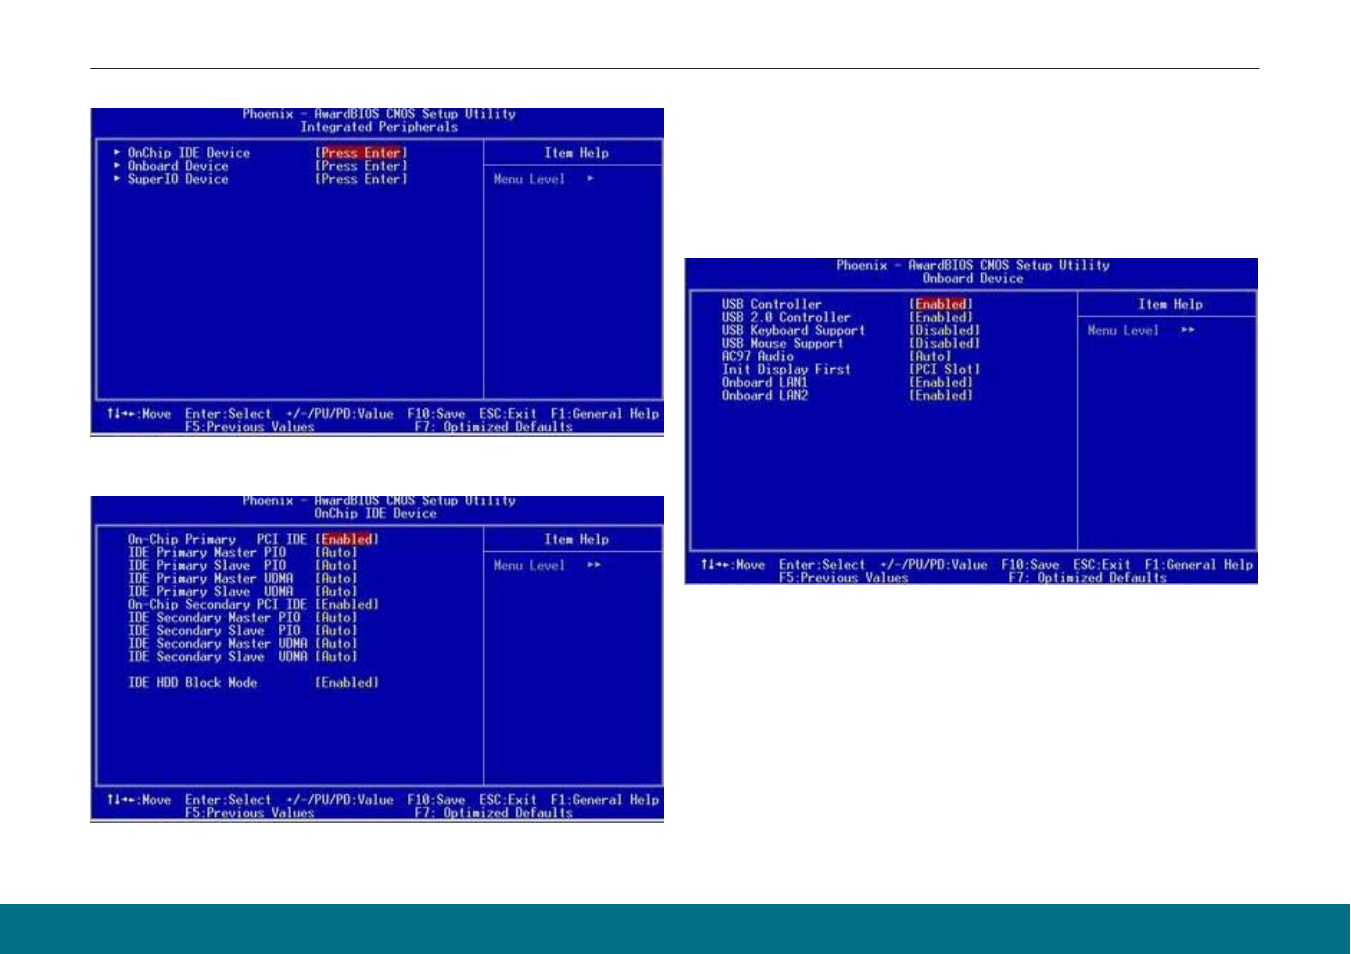Open the SuperIO Device submenu entry
The height and width of the screenshot is (954, 1351).
(x=178, y=179)
